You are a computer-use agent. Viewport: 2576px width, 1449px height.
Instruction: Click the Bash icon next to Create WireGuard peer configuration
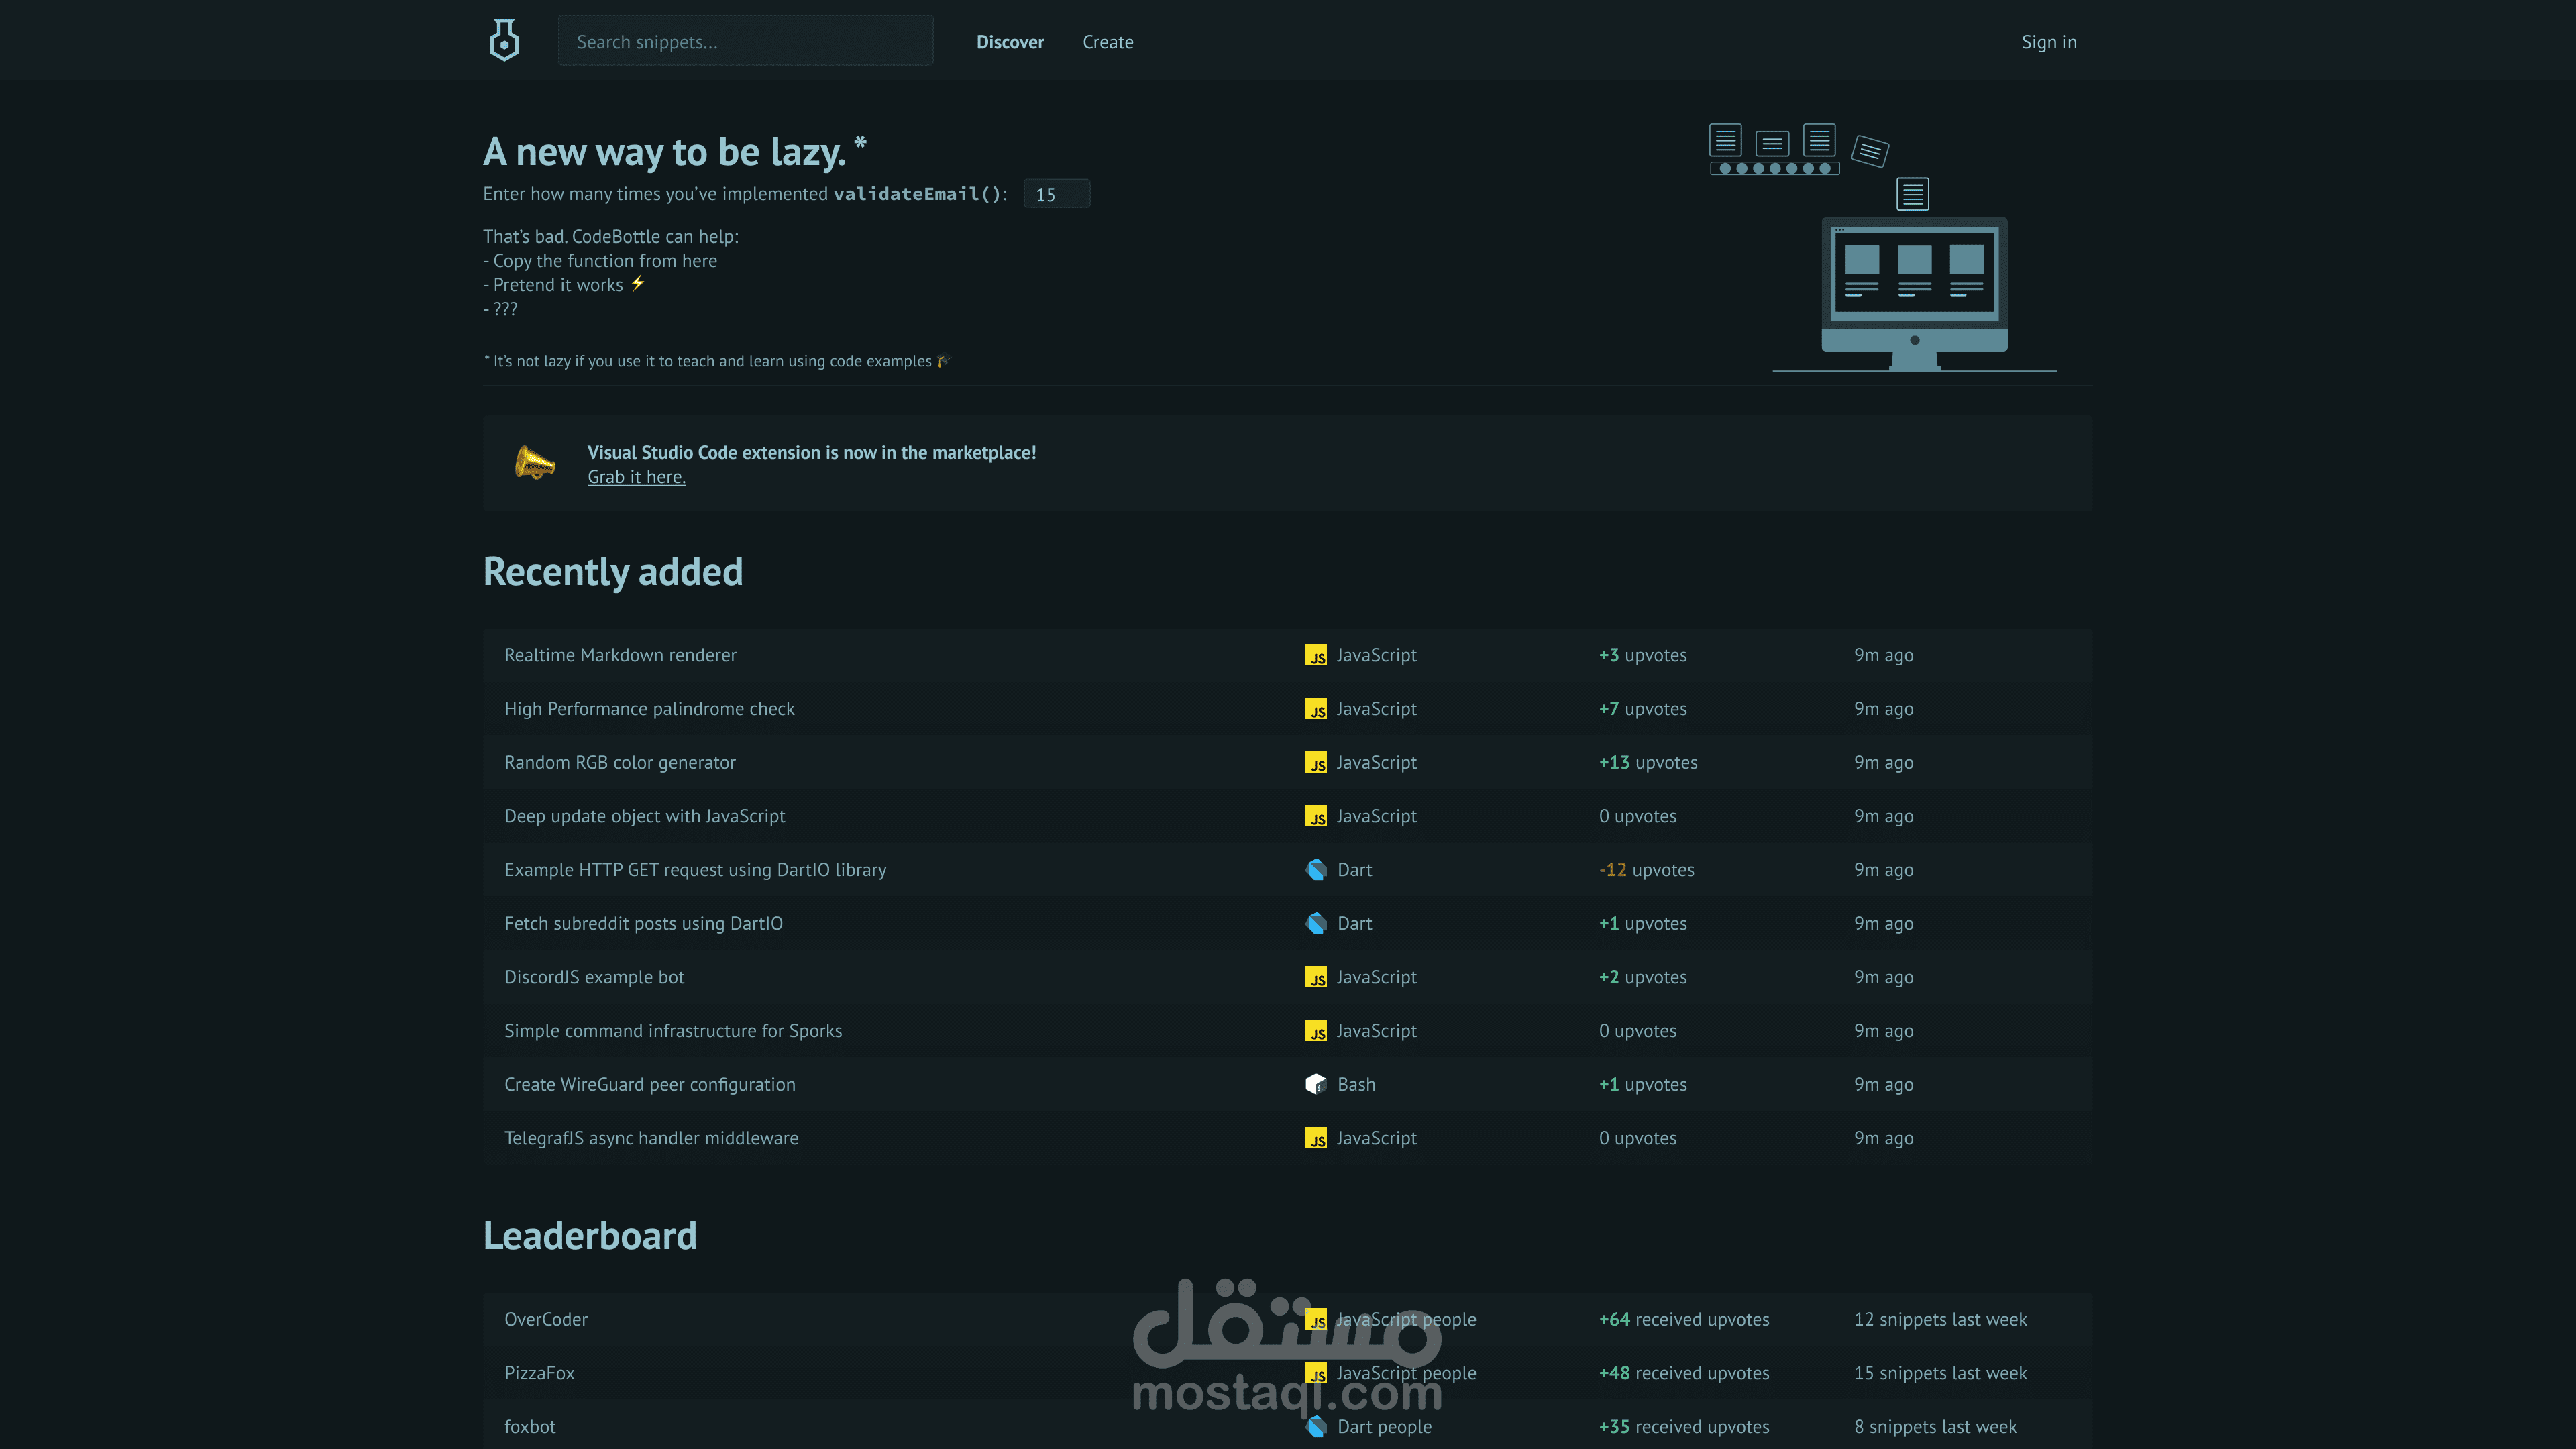[x=1316, y=1083]
